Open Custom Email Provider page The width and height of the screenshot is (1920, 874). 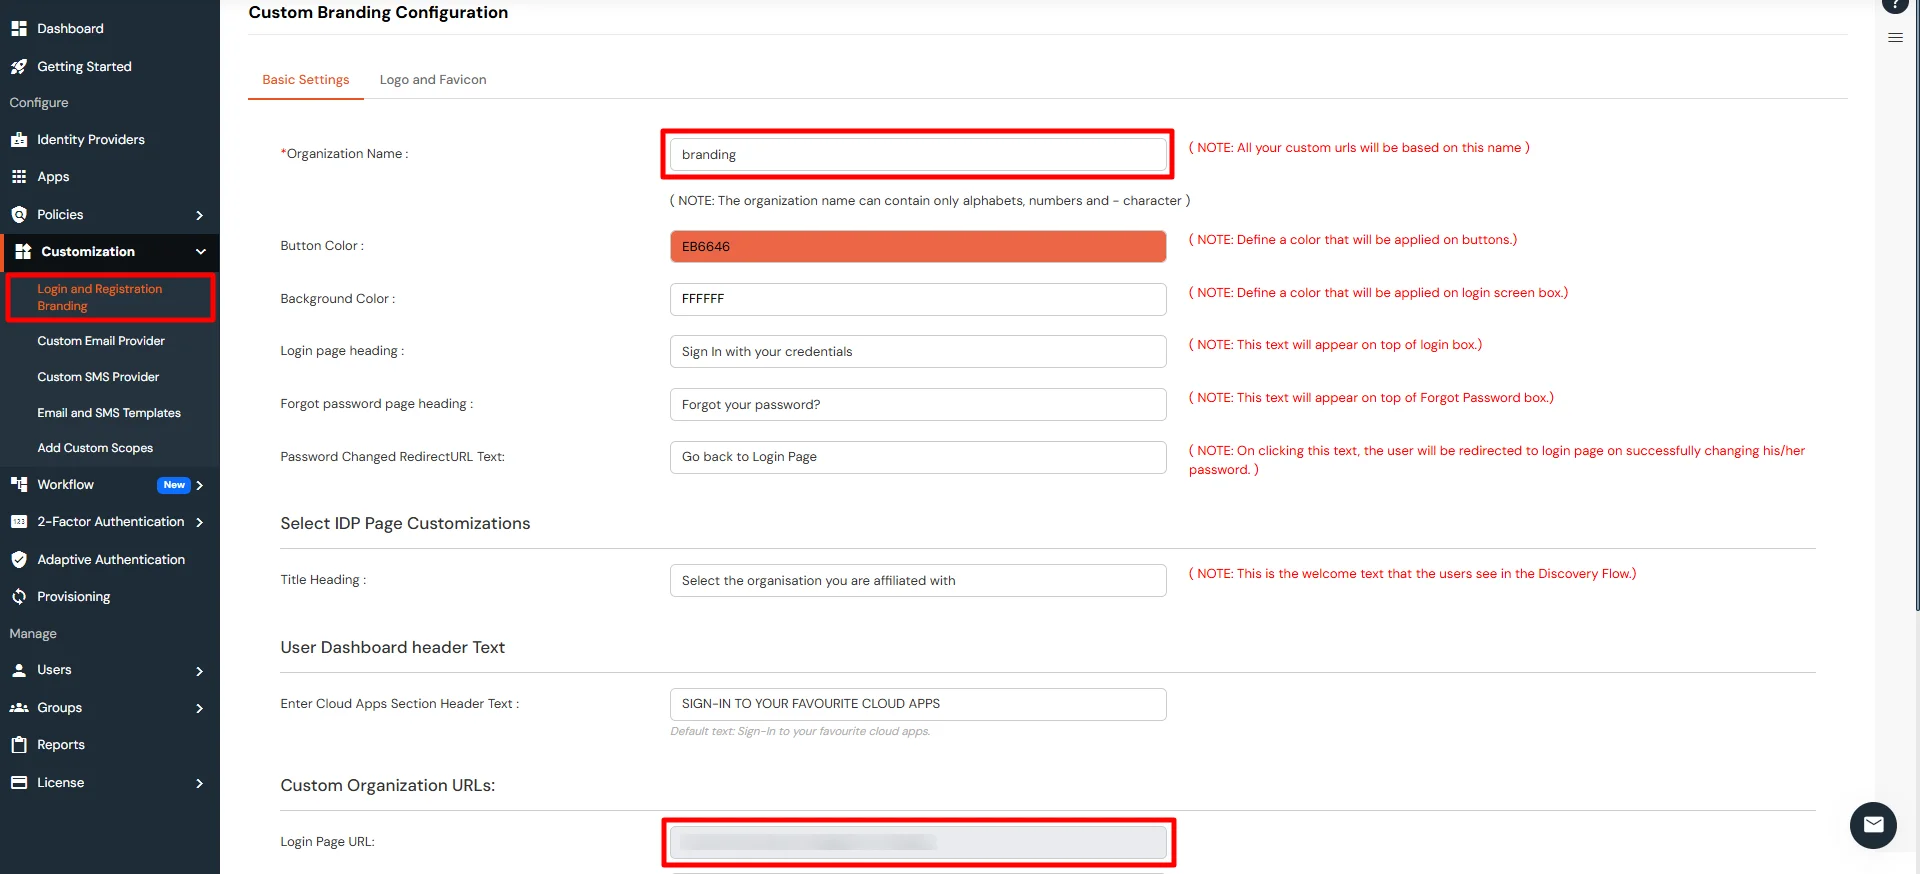tap(101, 341)
